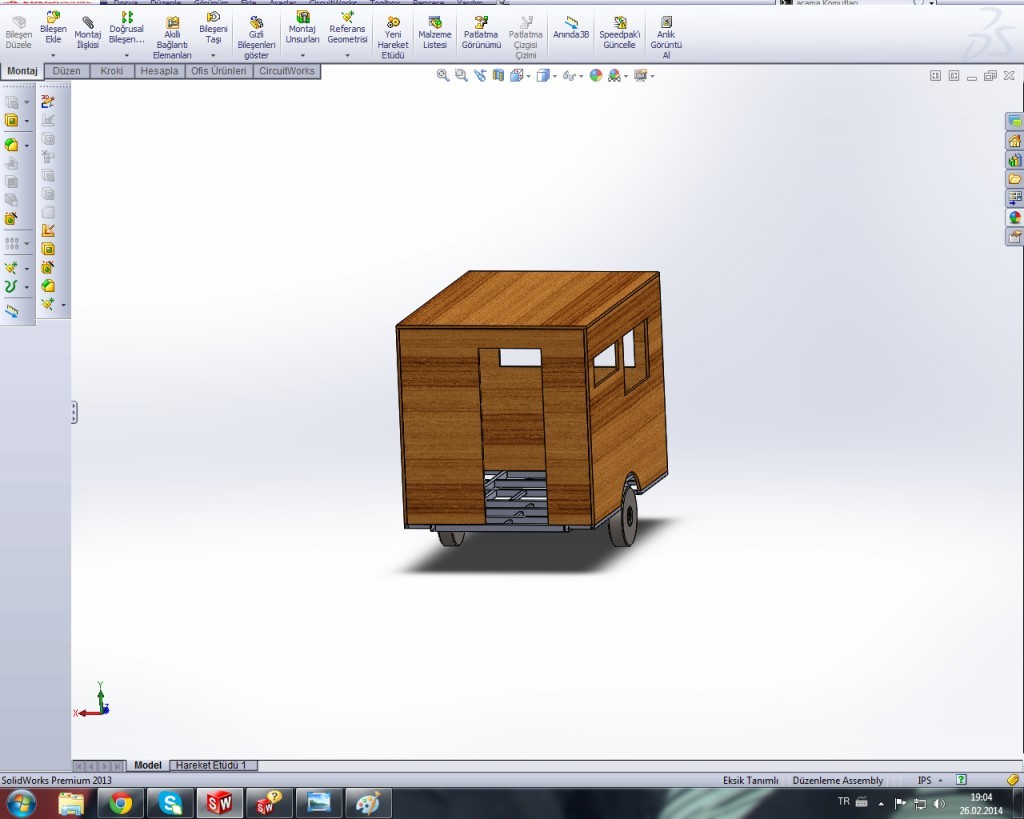Expand the Montaj Unsurları dropdown arrow
1024x819 pixels.
tap(302, 56)
